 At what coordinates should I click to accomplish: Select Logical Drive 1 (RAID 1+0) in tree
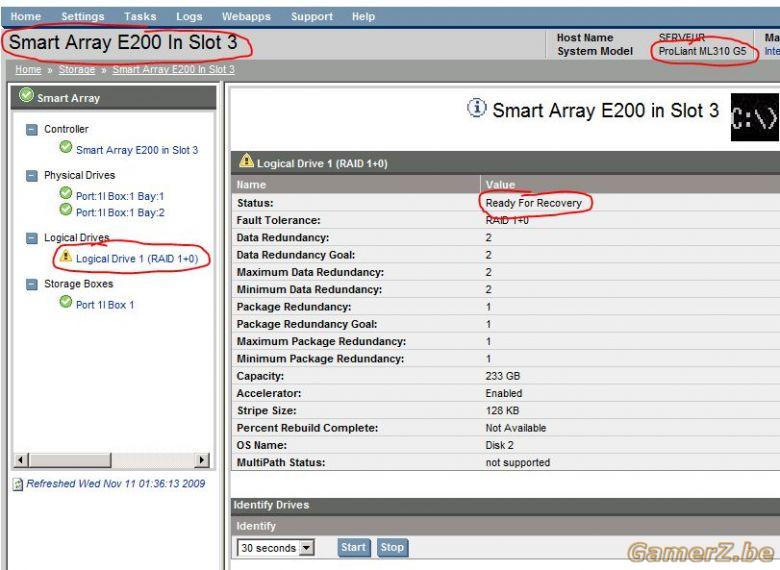137,259
